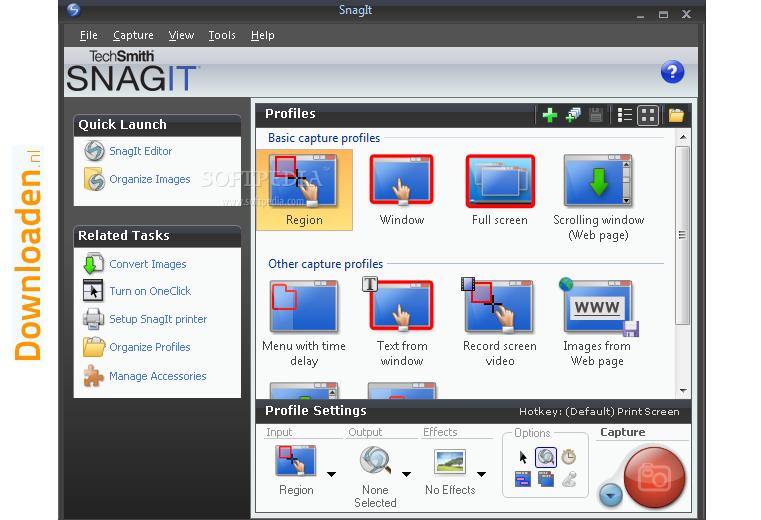This screenshot has width=761, height=520.
Task: Click Turn on OneClick link
Action: pos(150,291)
